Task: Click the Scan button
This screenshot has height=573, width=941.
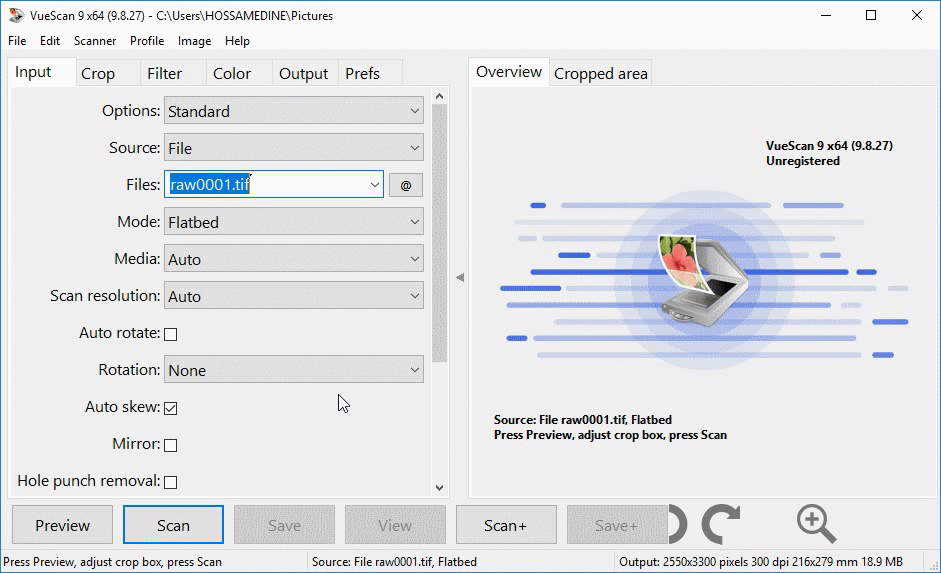Action: (x=173, y=525)
